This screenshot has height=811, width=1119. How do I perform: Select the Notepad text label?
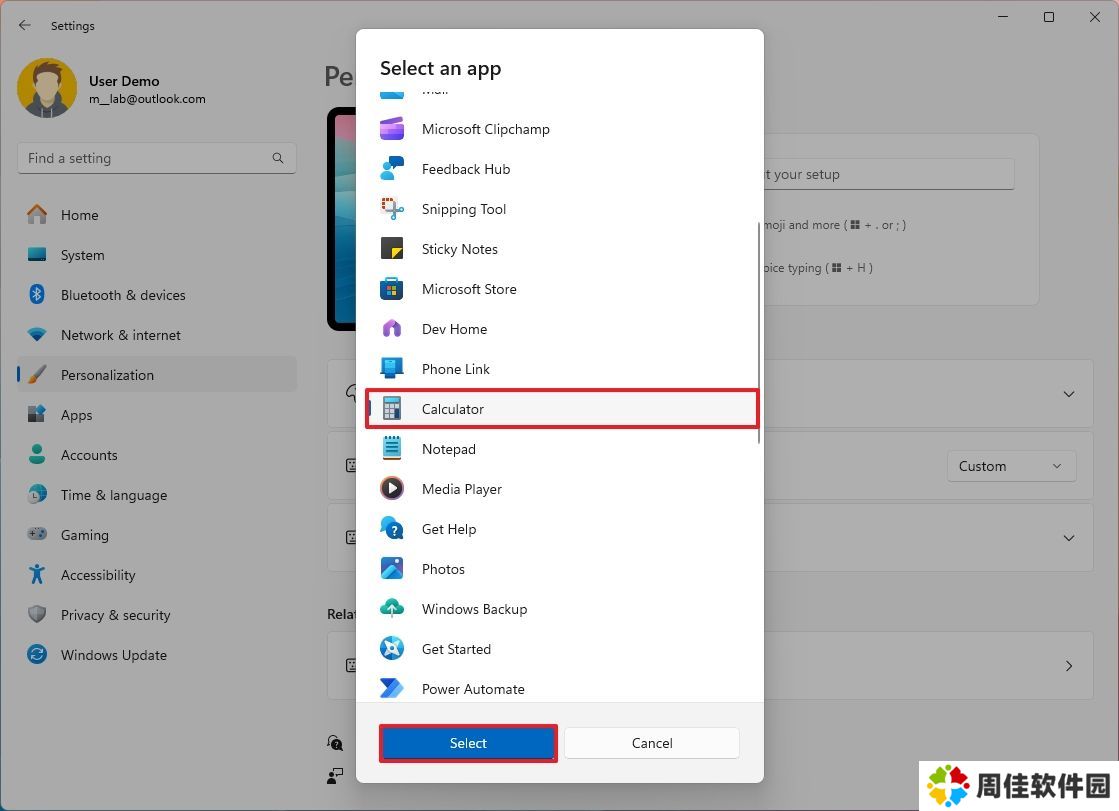pos(448,449)
